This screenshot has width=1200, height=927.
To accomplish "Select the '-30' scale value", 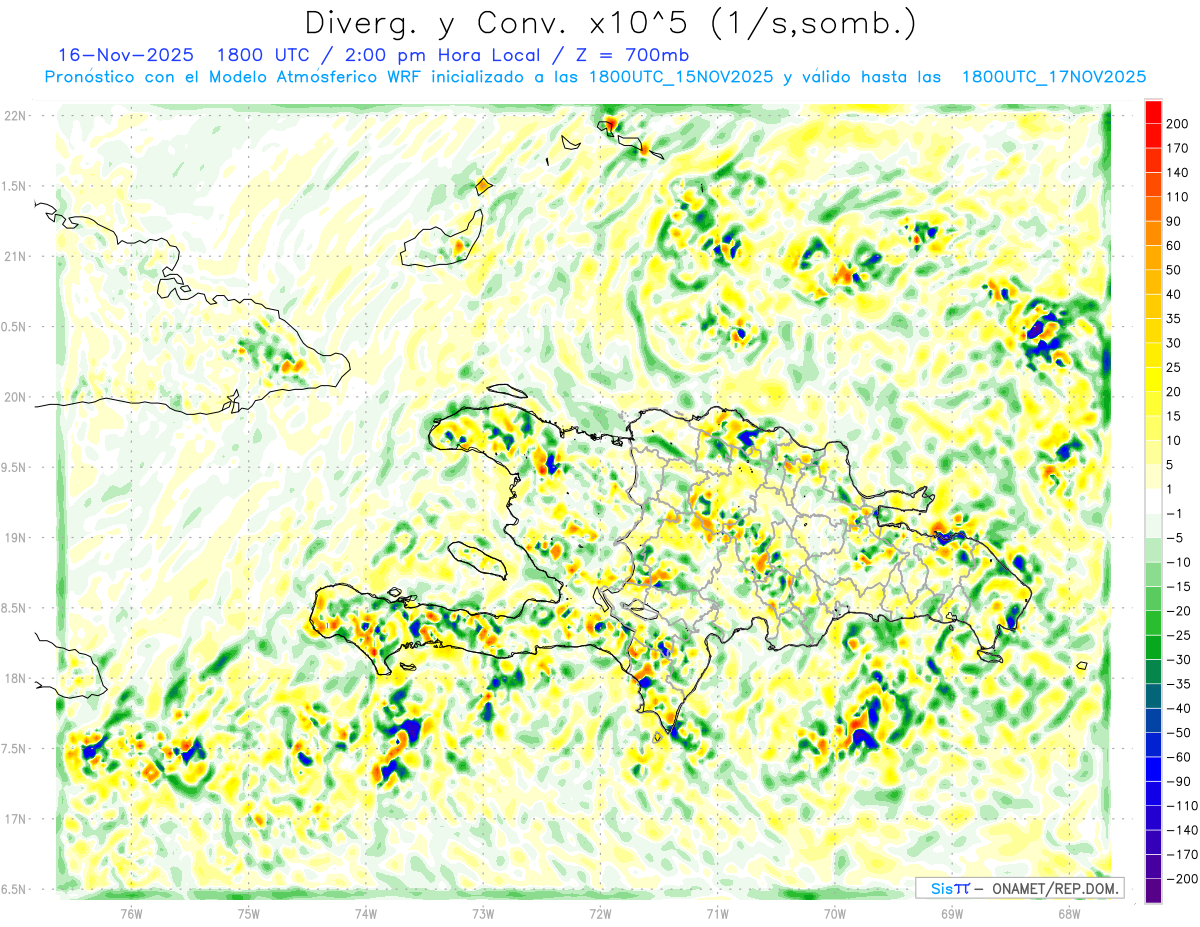I will 1179,659.
